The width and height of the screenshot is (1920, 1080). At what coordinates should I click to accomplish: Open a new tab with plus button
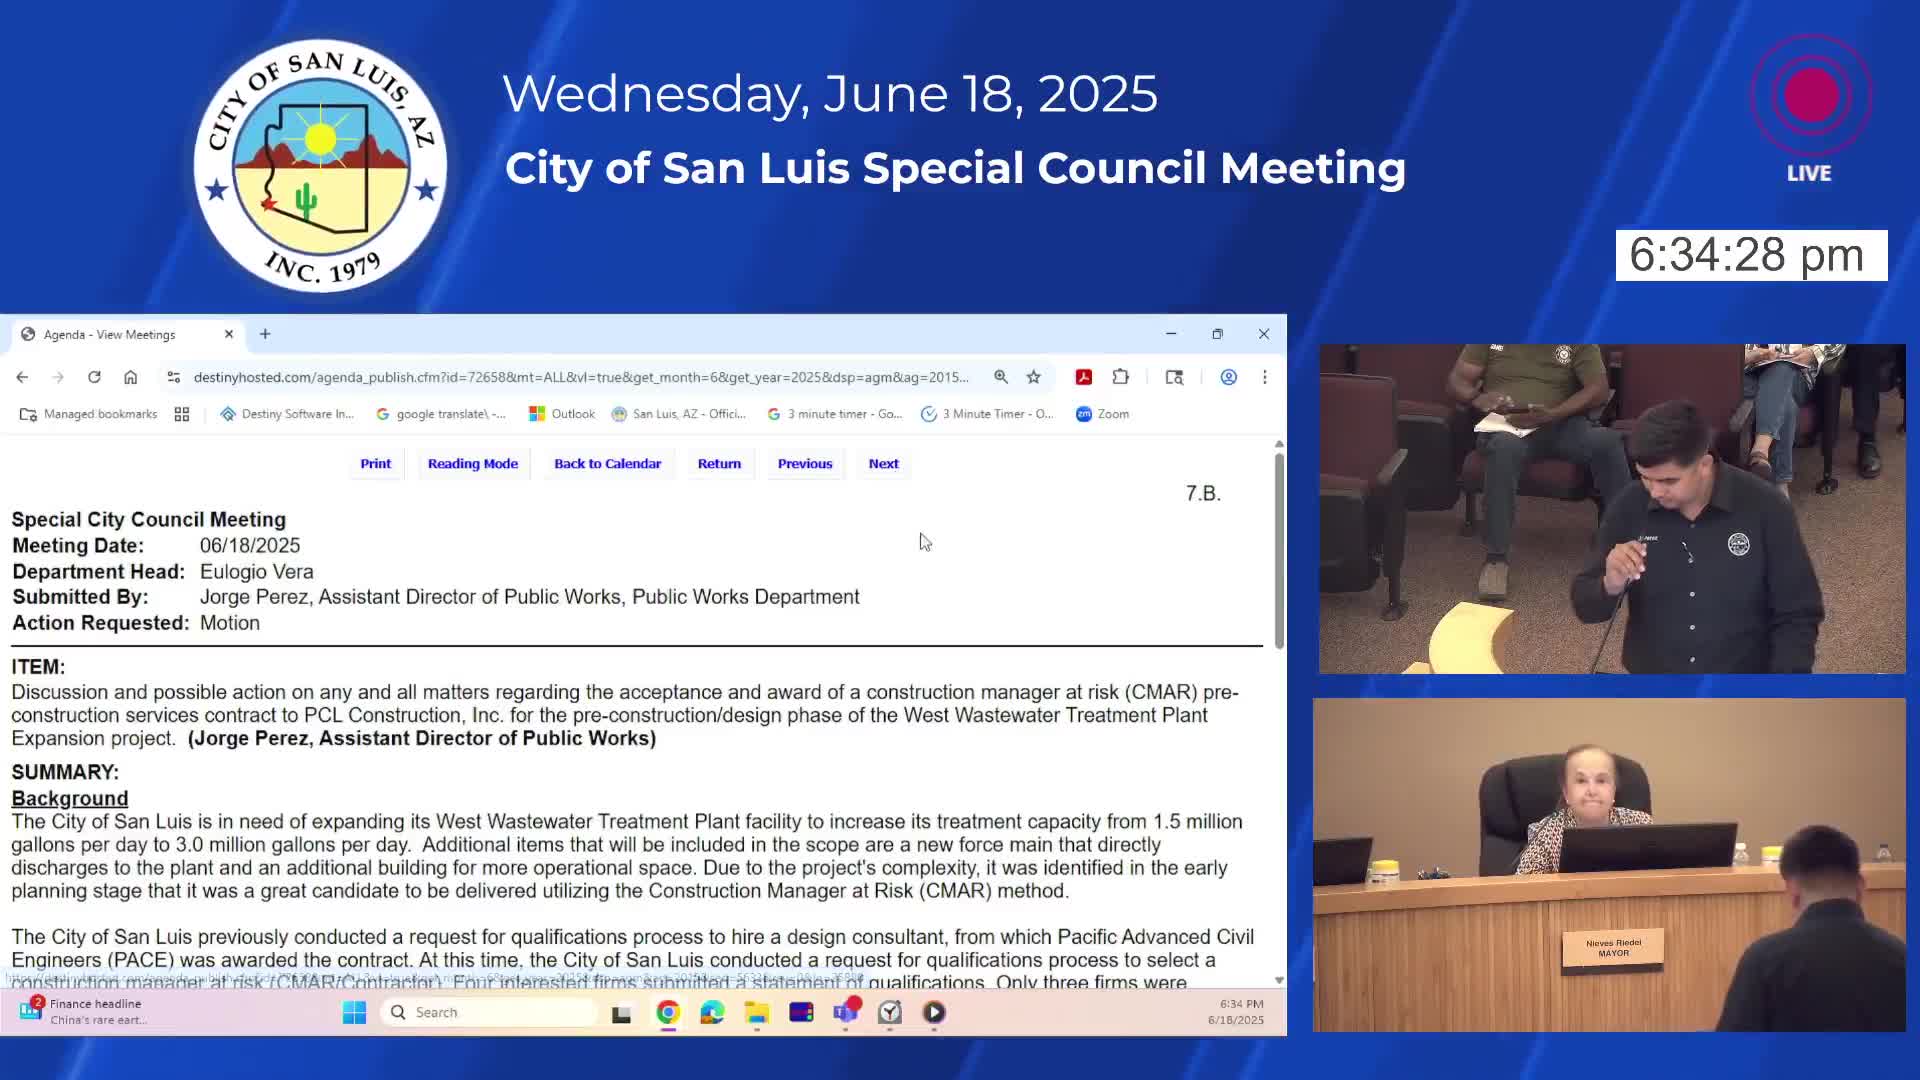tap(265, 334)
